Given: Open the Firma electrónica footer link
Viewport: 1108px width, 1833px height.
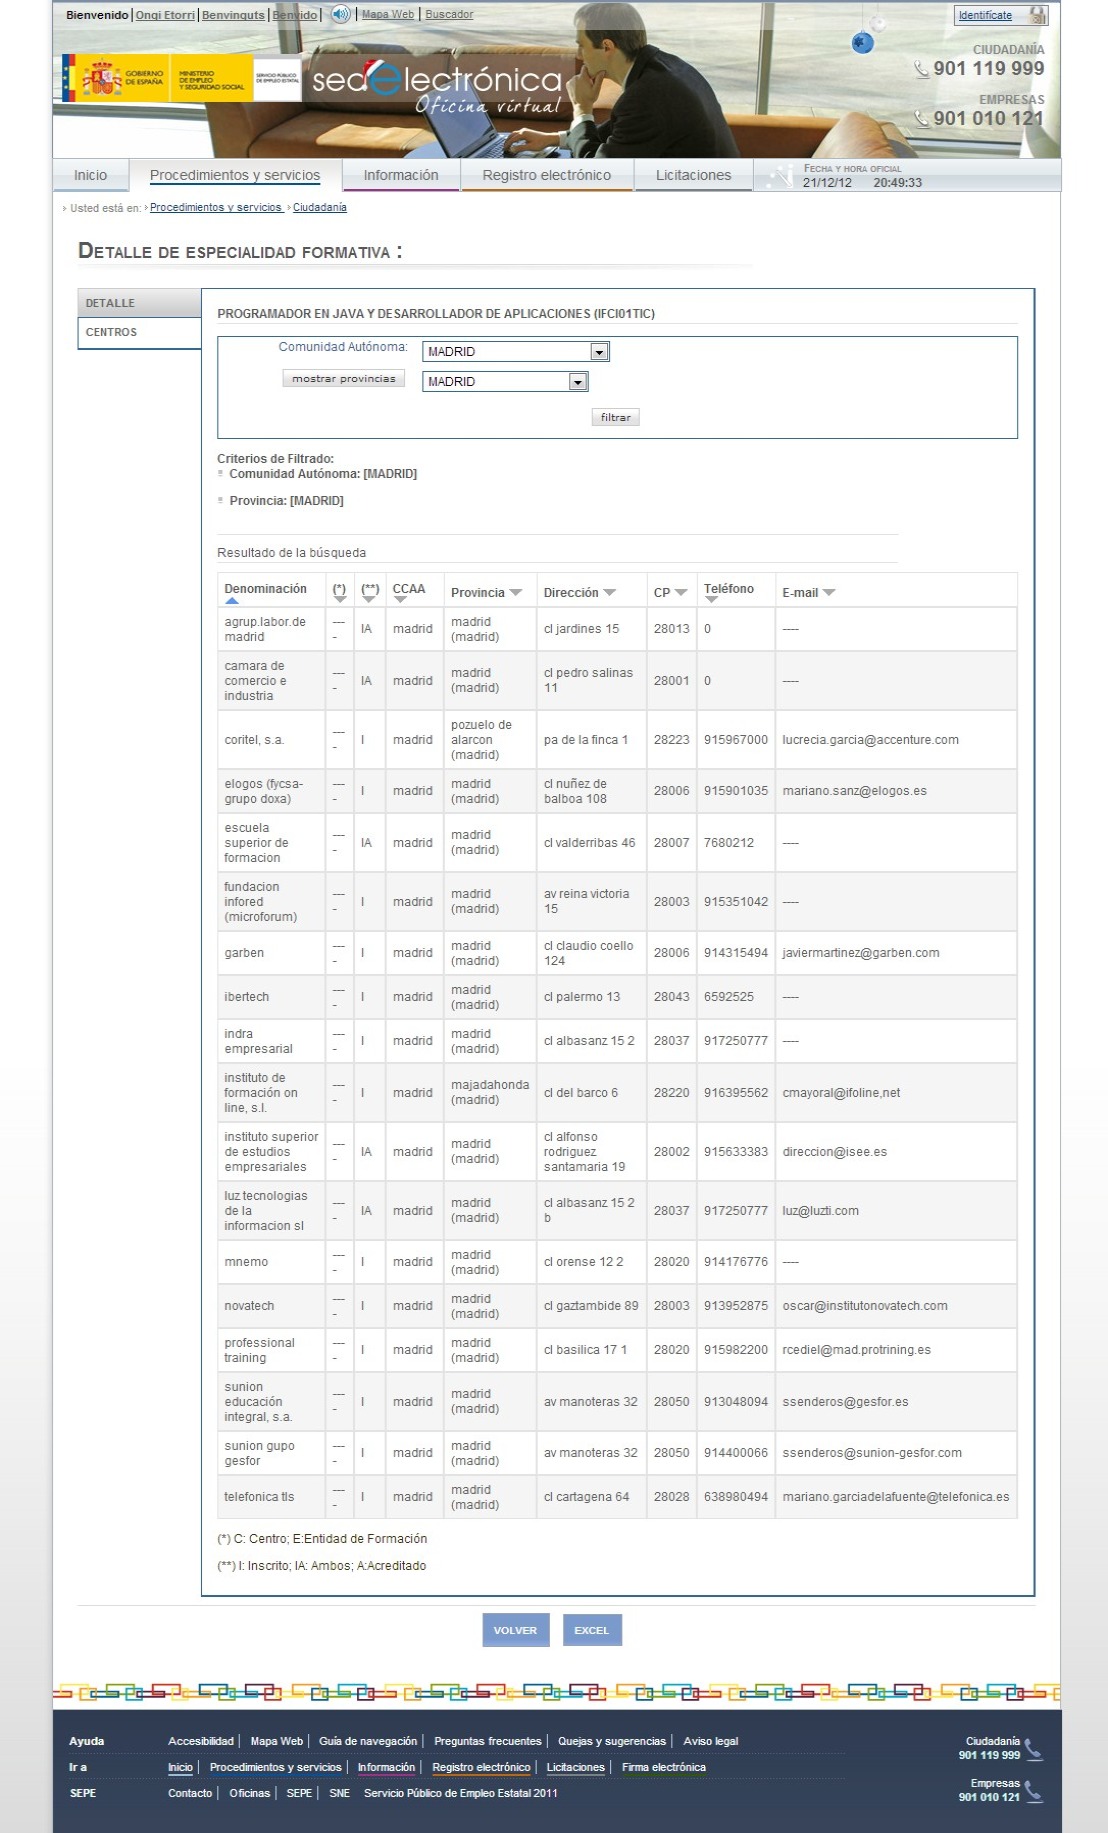Looking at the screenshot, I should [x=664, y=1767].
